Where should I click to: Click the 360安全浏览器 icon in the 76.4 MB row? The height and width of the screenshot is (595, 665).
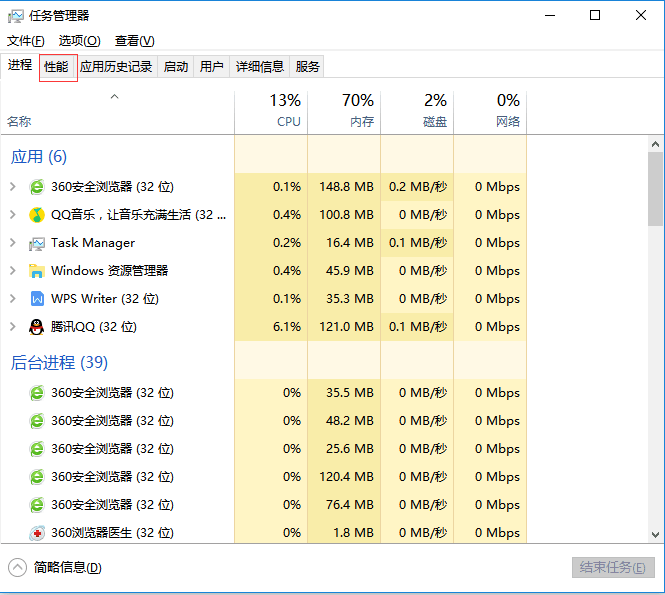pos(37,505)
